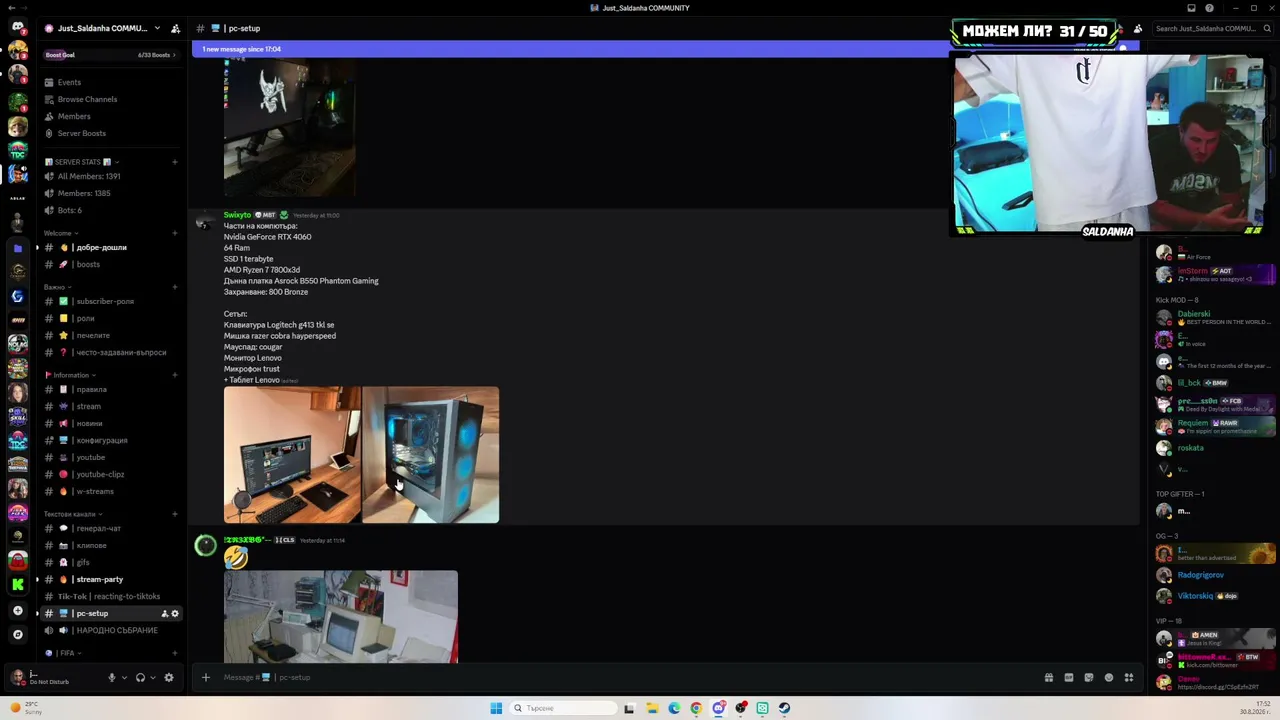Click username Swixyto in the message
This screenshot has width=1280, height=720.
pos(237,215)
